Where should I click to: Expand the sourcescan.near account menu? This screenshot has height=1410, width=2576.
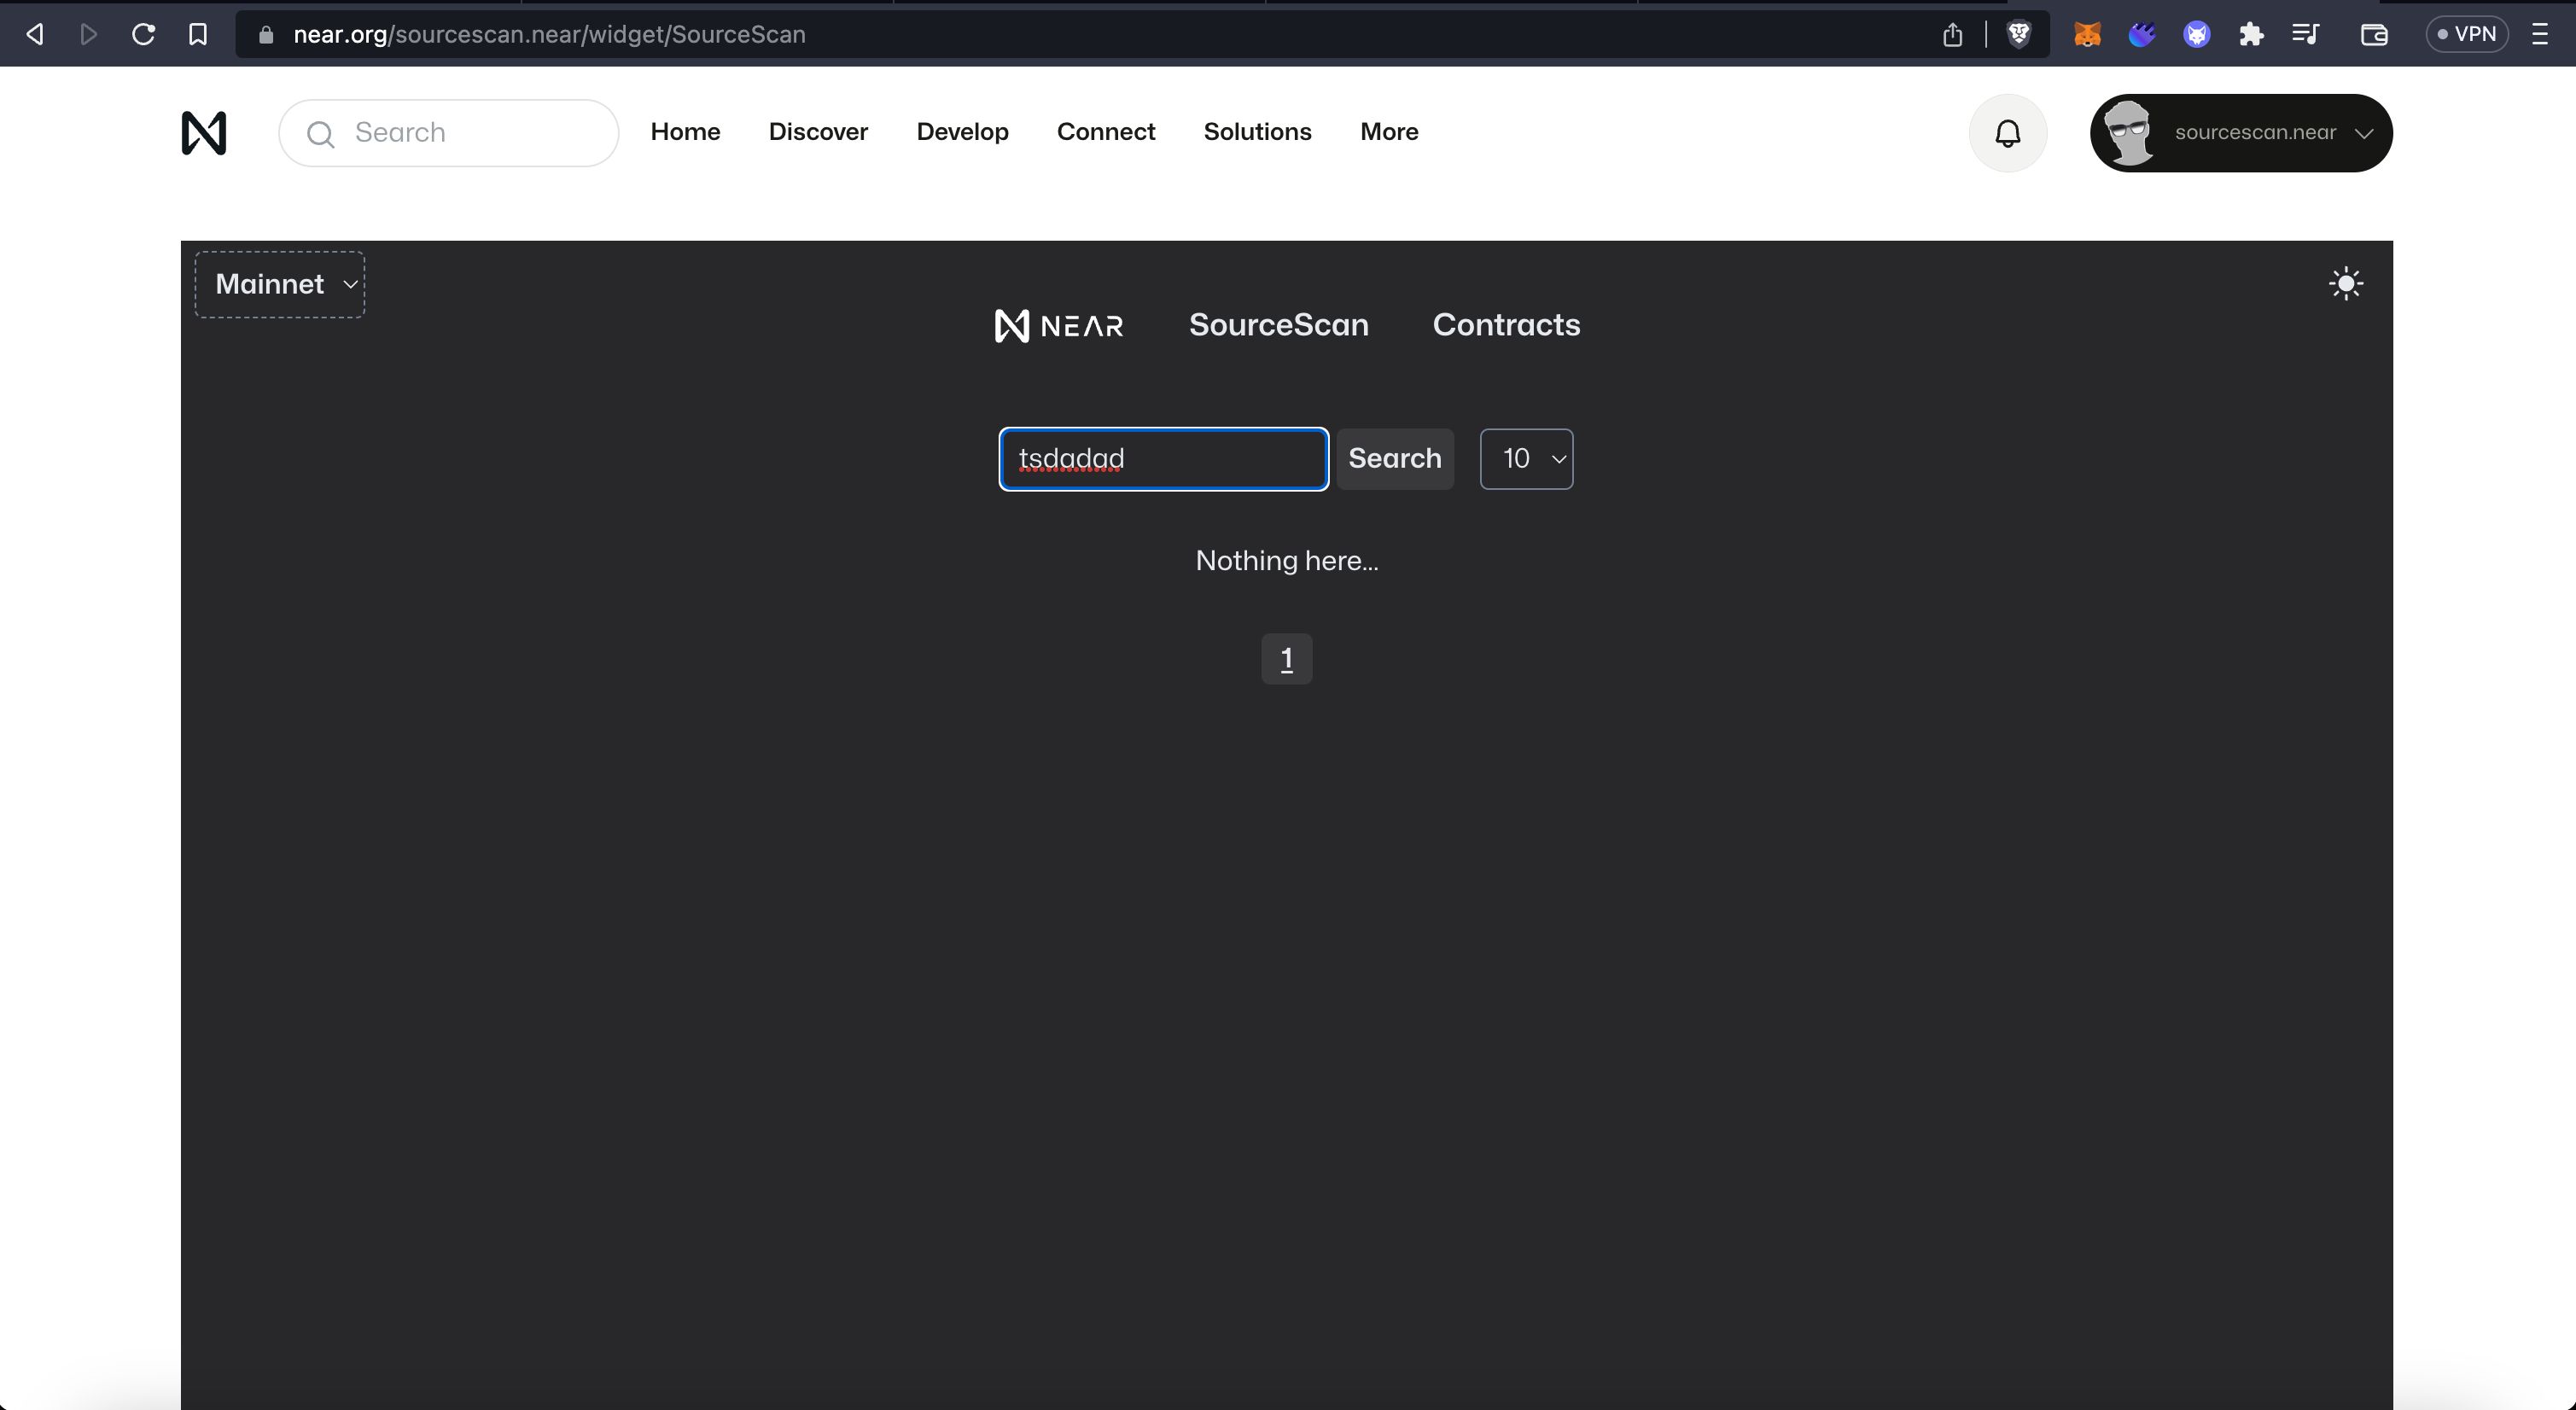[x=2241, y=132]
